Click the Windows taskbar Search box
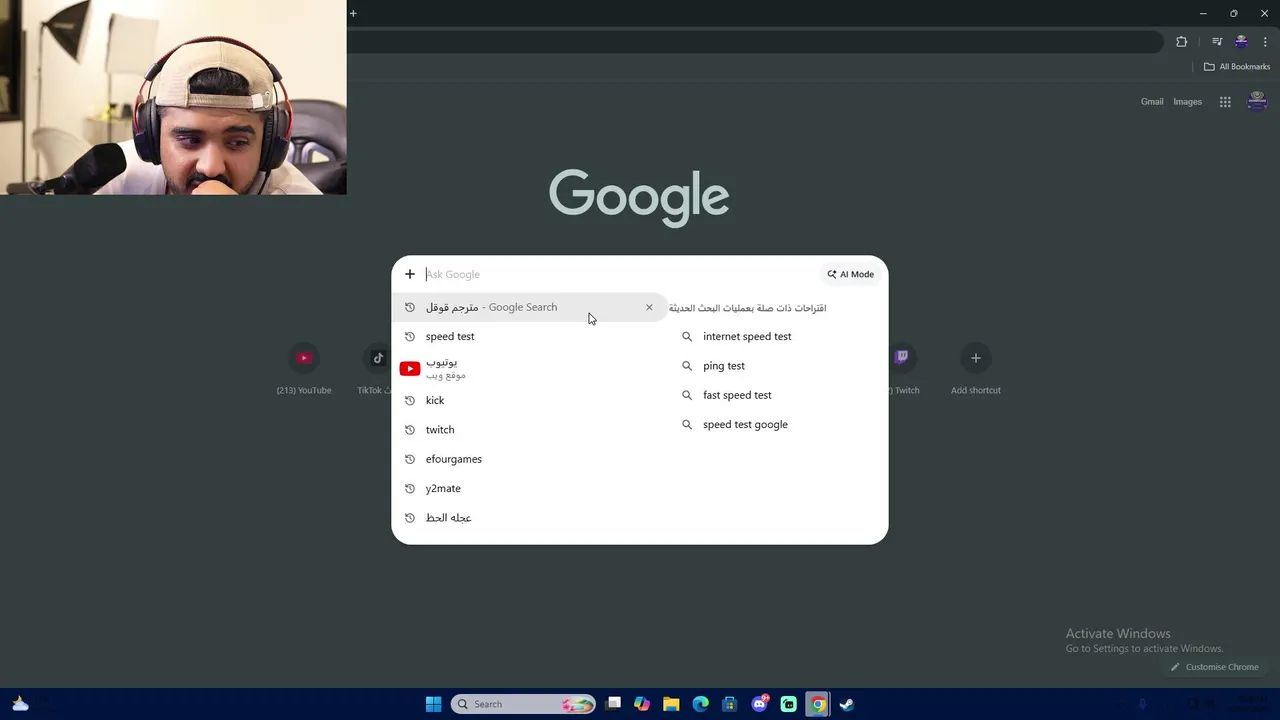 point(523,704)
